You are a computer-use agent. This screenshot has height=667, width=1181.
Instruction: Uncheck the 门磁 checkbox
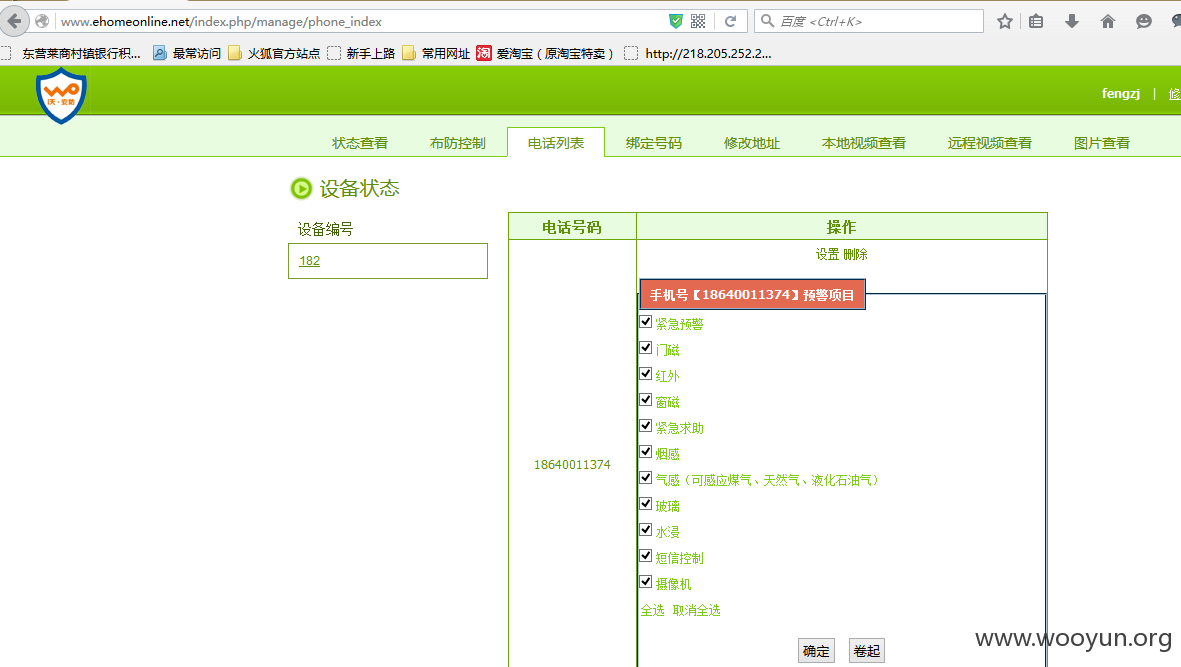(x=645, y=348)
